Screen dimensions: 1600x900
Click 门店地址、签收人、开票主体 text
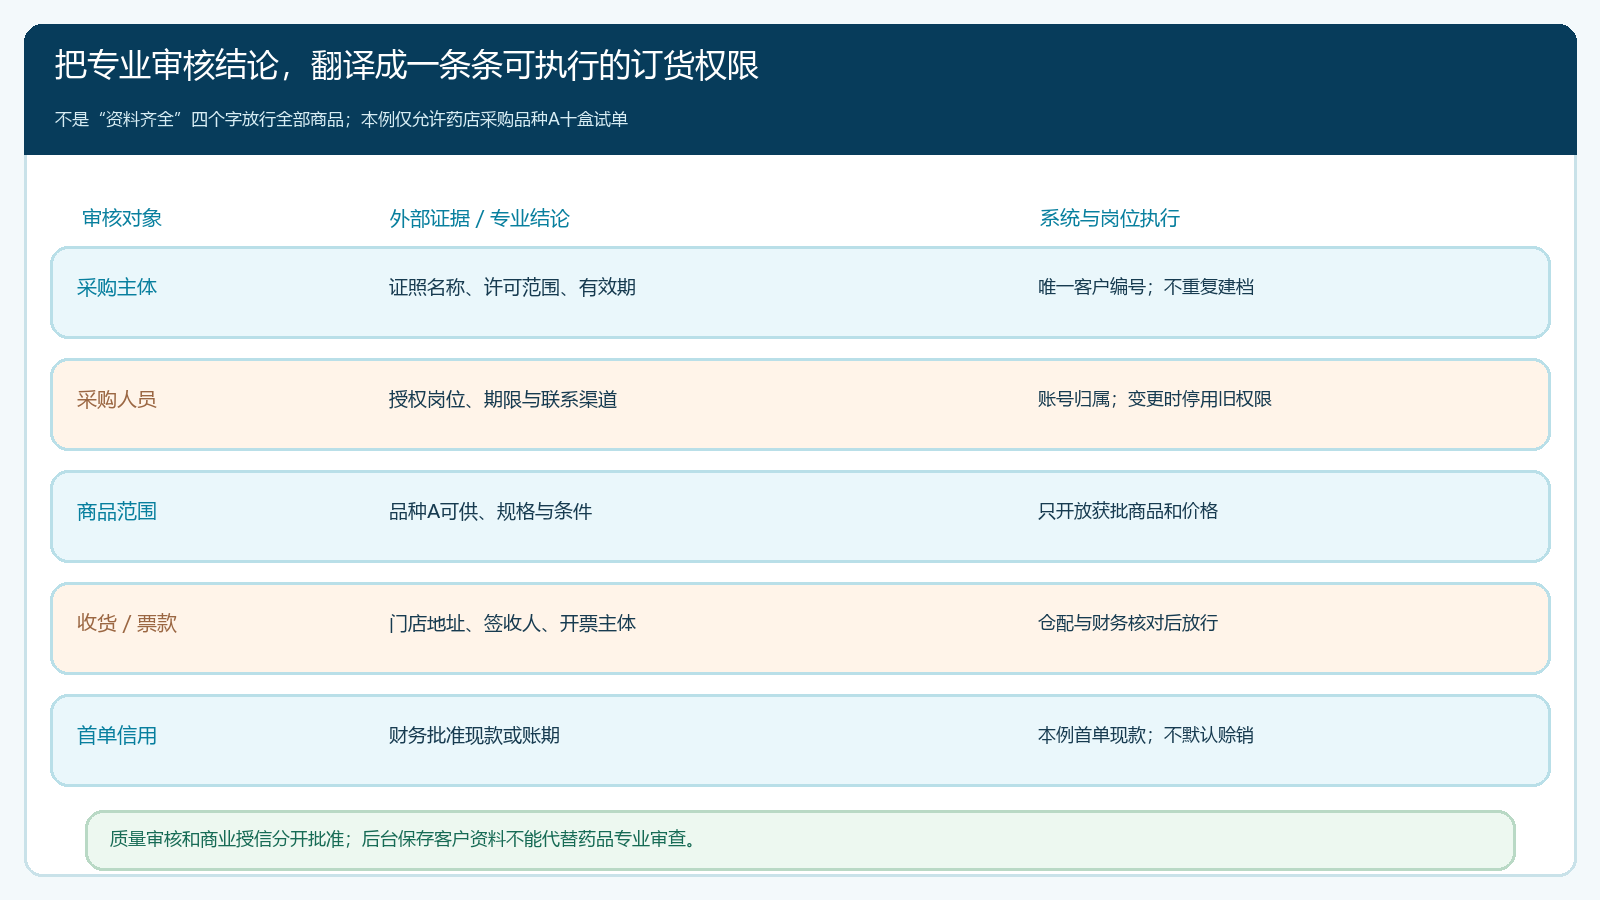(512, 623)
